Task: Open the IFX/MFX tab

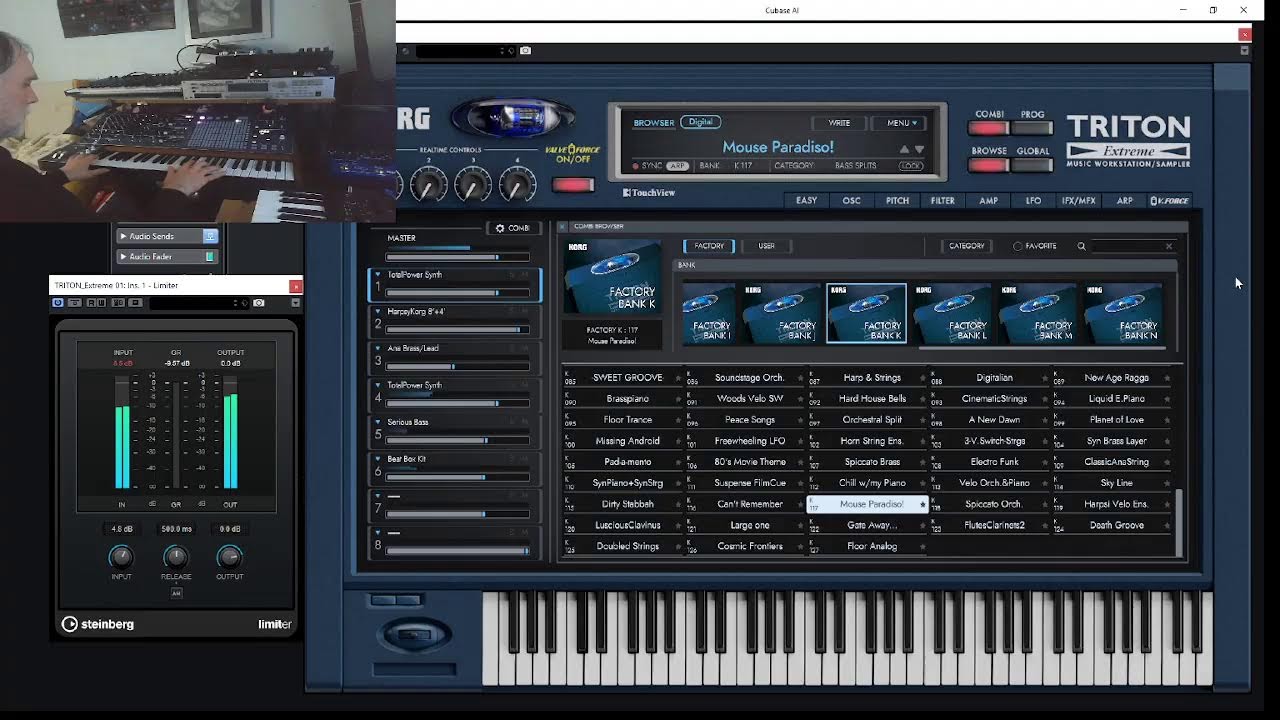Action: click(x=1078, y=201)
